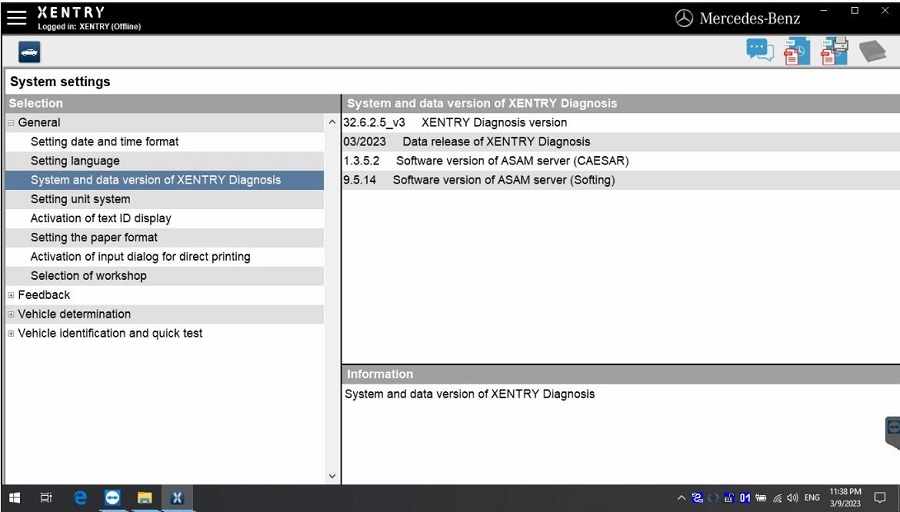Open the XENTRY hamburger menu
This screenshot has height=512, width=900.
pyautogui.click(x=17, y=17)
